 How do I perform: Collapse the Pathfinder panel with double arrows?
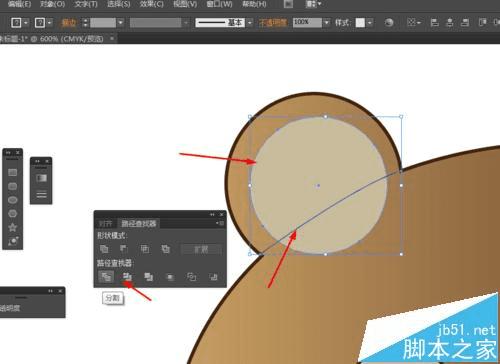tap(212, 214)
